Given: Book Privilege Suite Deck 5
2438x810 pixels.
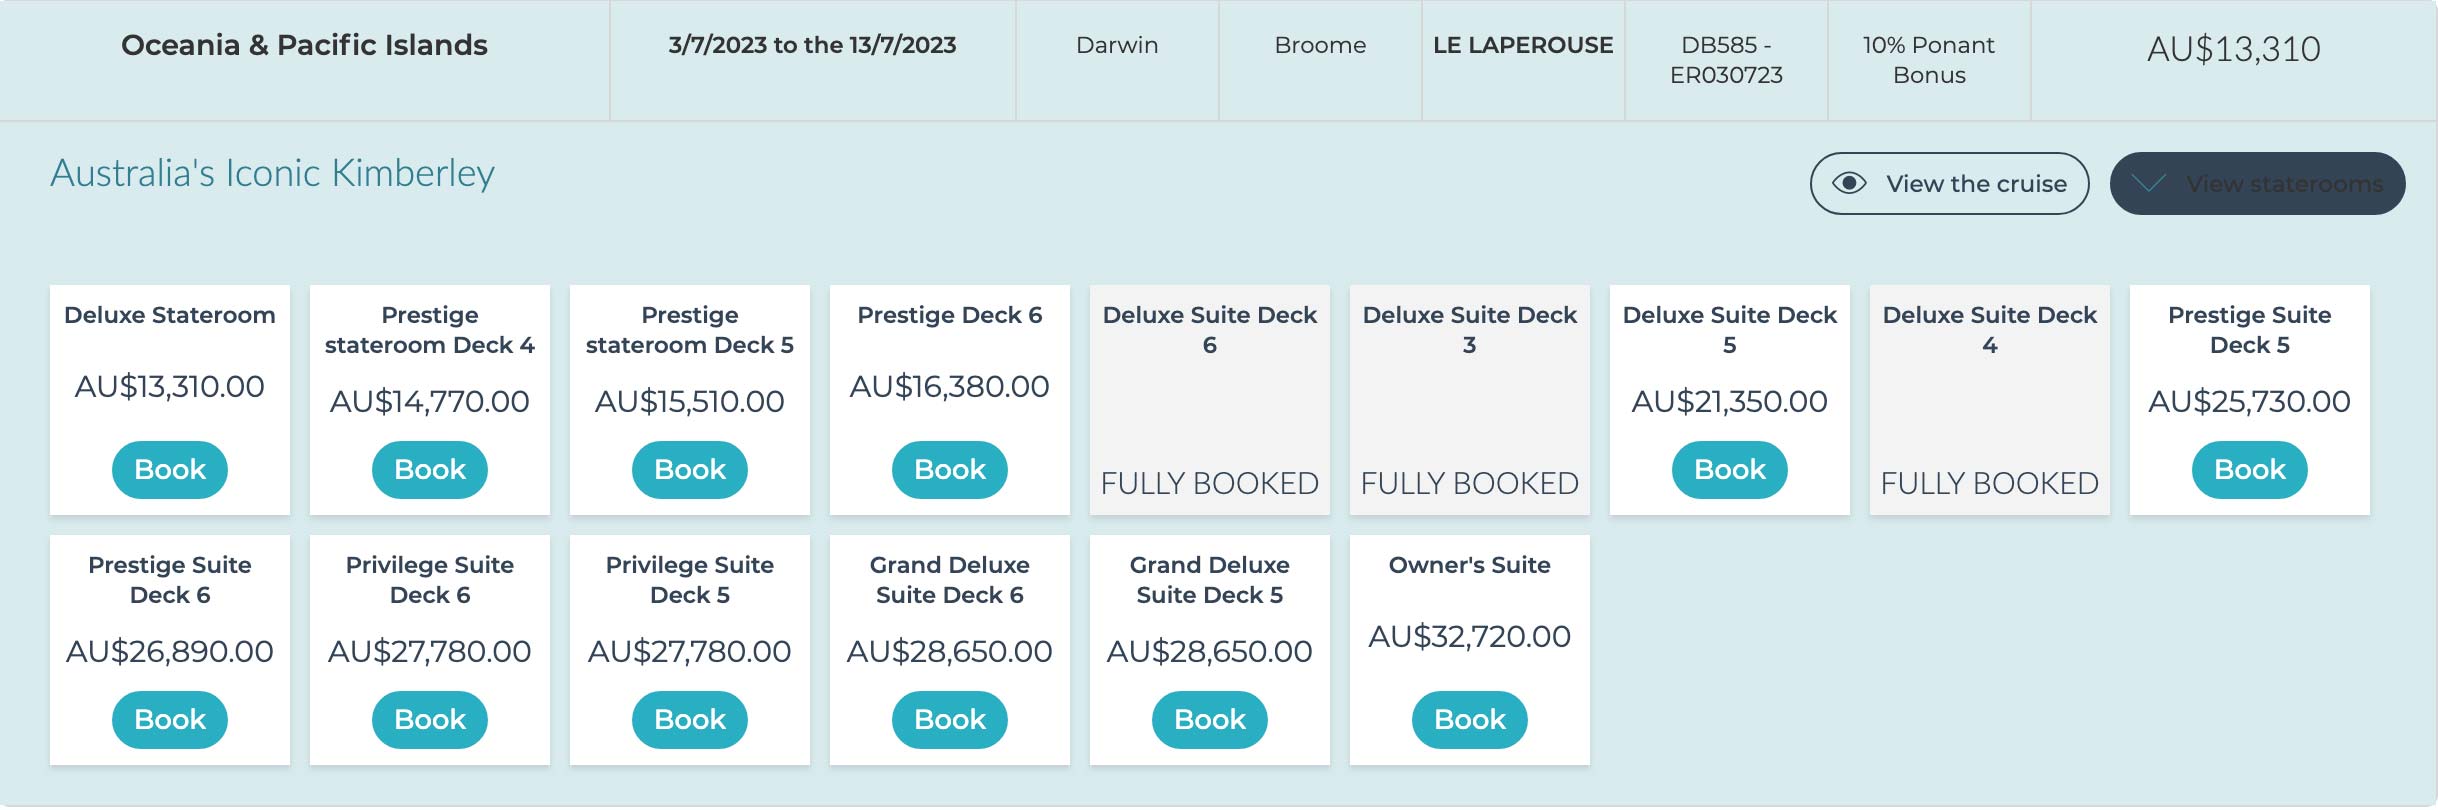Looking at the screenshot, I should (x=689, y=719).
